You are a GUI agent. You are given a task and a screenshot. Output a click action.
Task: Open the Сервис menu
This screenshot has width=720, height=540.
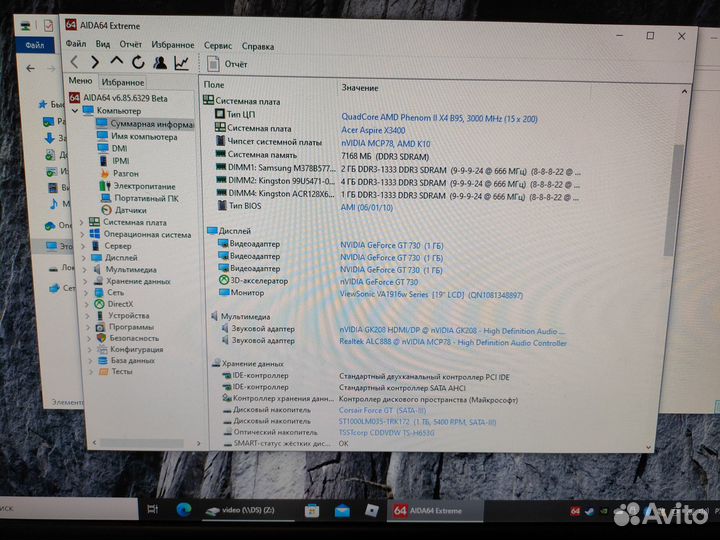click(x=218, y=45)
